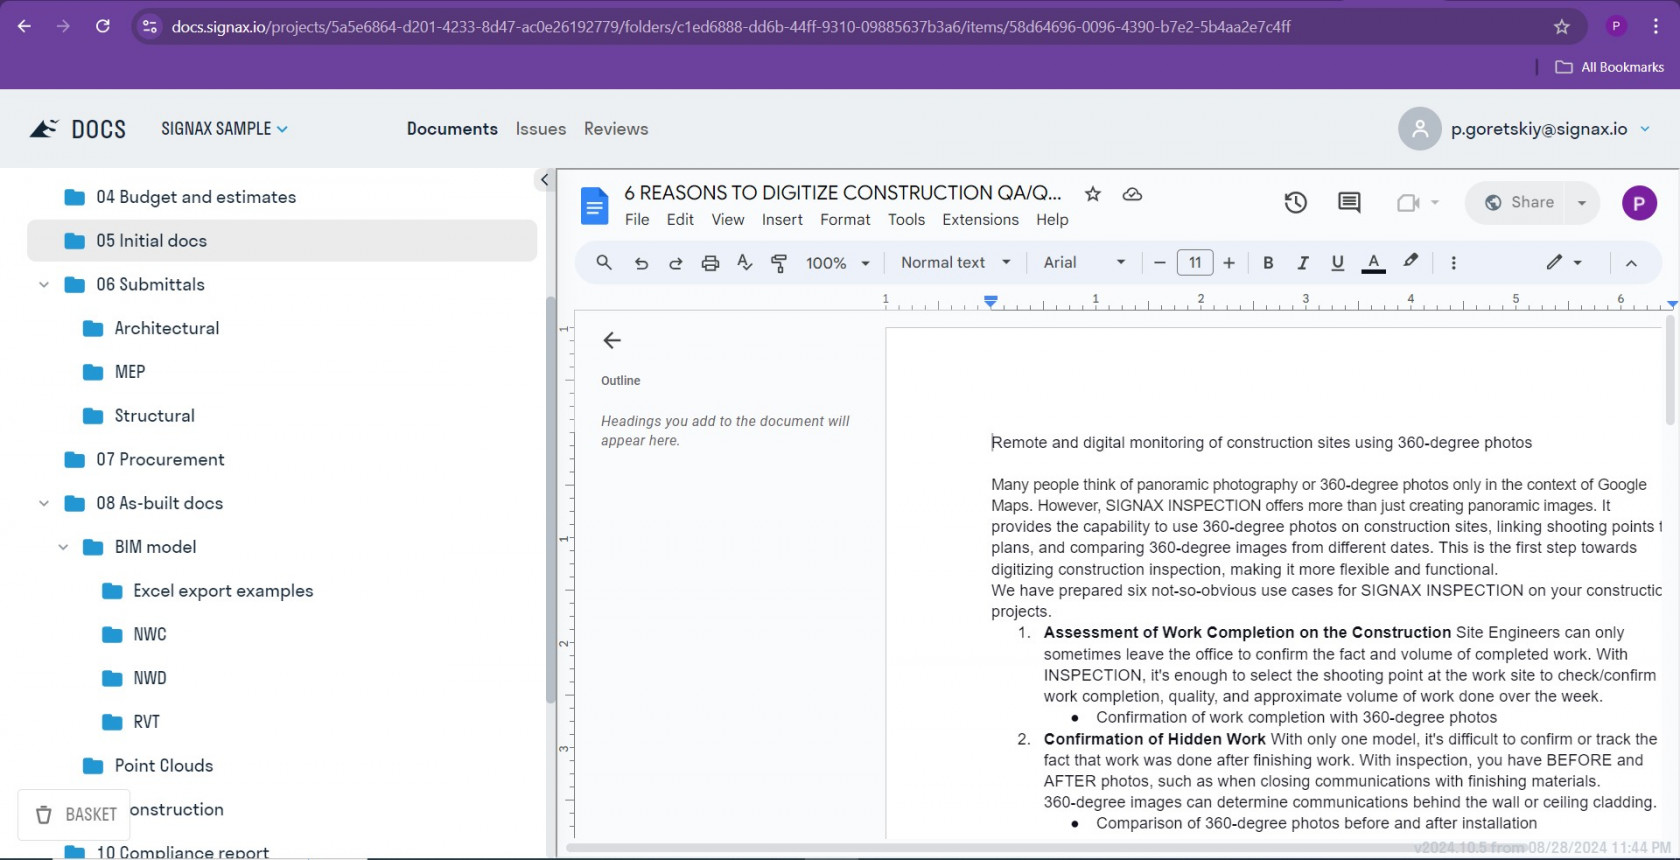Print the document
This screenshot has width=1680, height=860.
click(710, 263)
